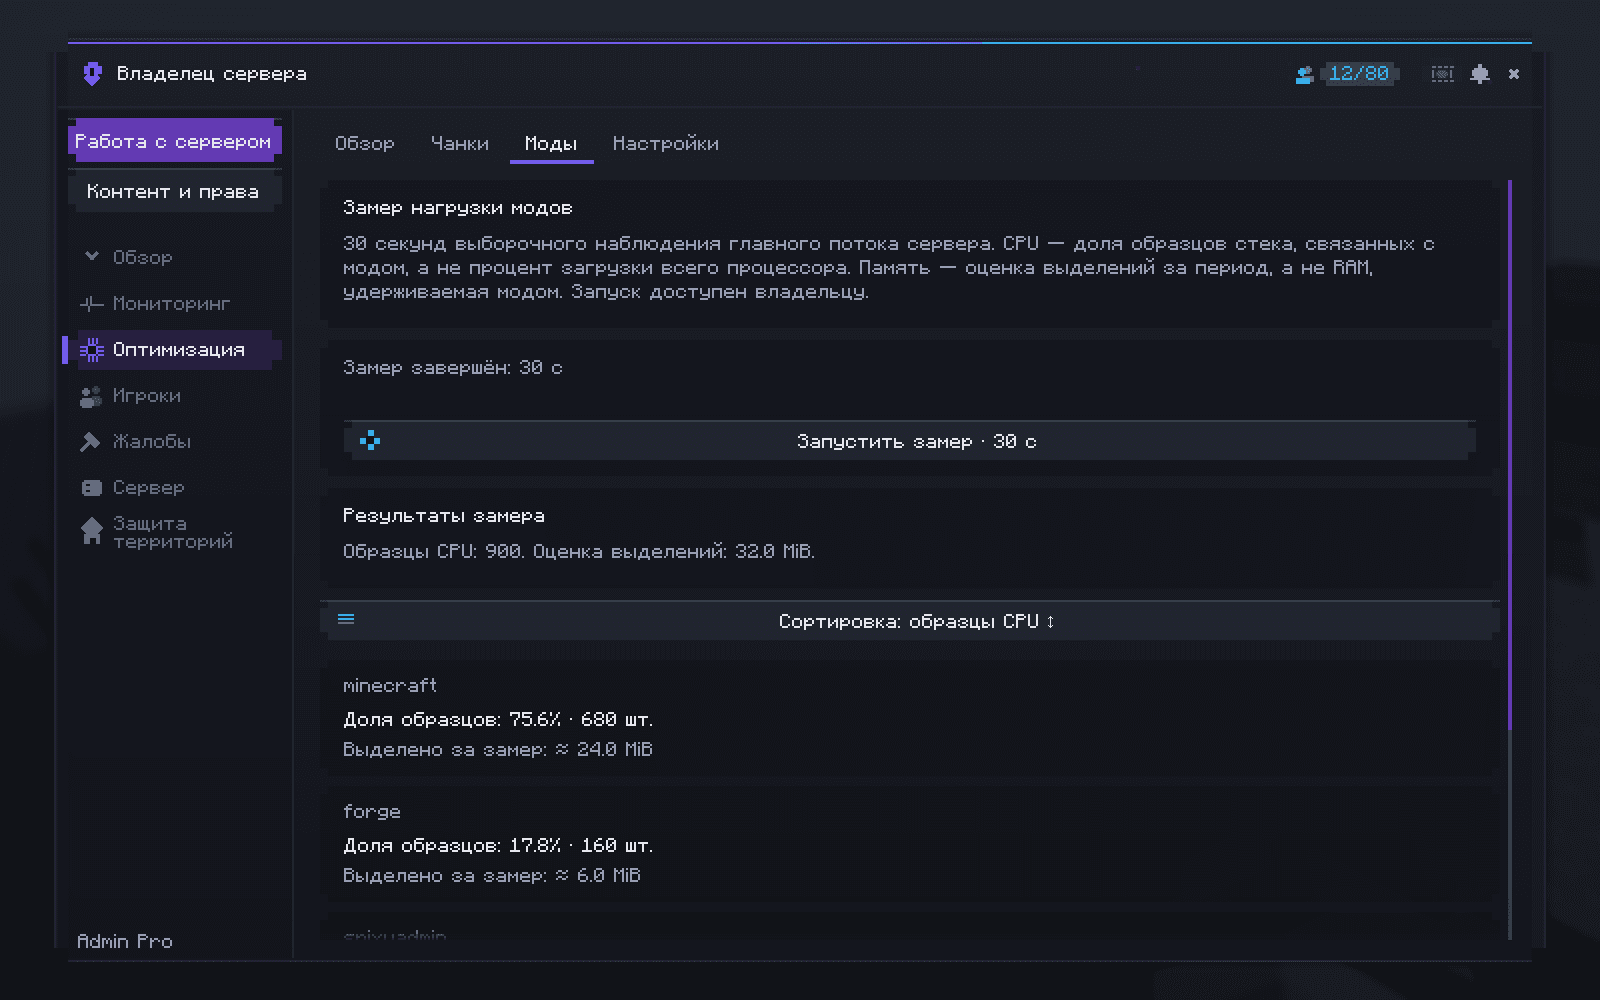Click Доля образцов: 75.6% · 680 шт.
The image size is (1600, 1000).
(x=498, y=720)
